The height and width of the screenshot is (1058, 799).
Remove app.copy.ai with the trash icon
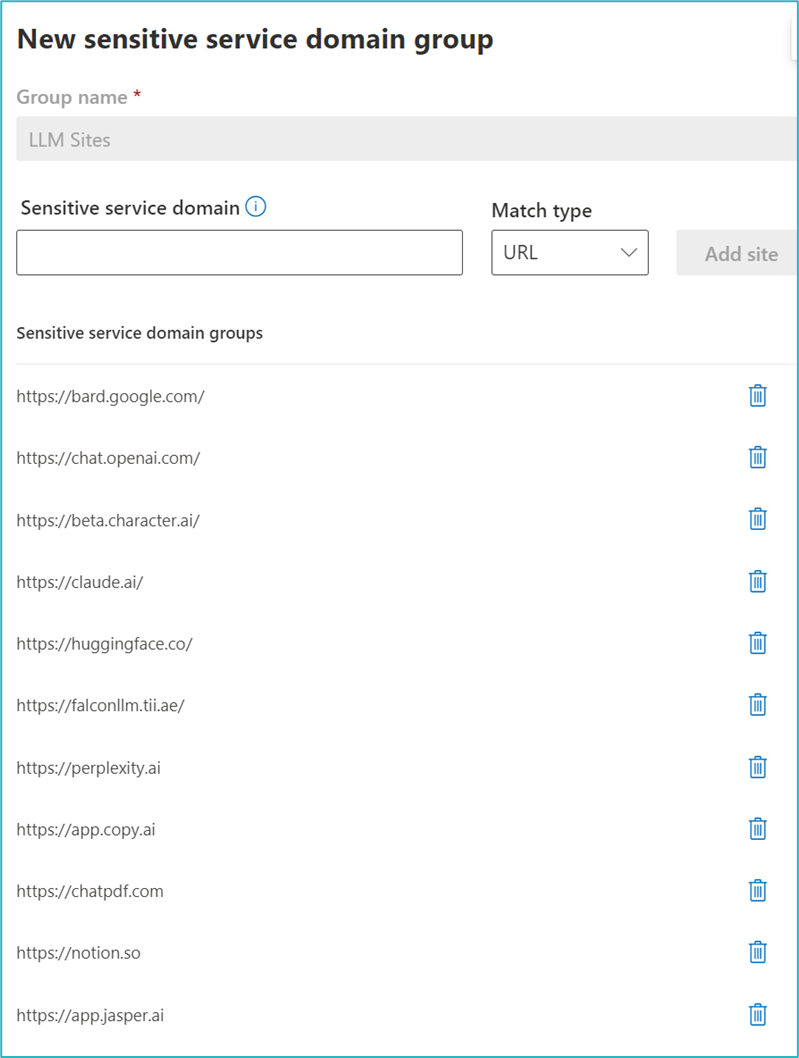click(758, 829)
